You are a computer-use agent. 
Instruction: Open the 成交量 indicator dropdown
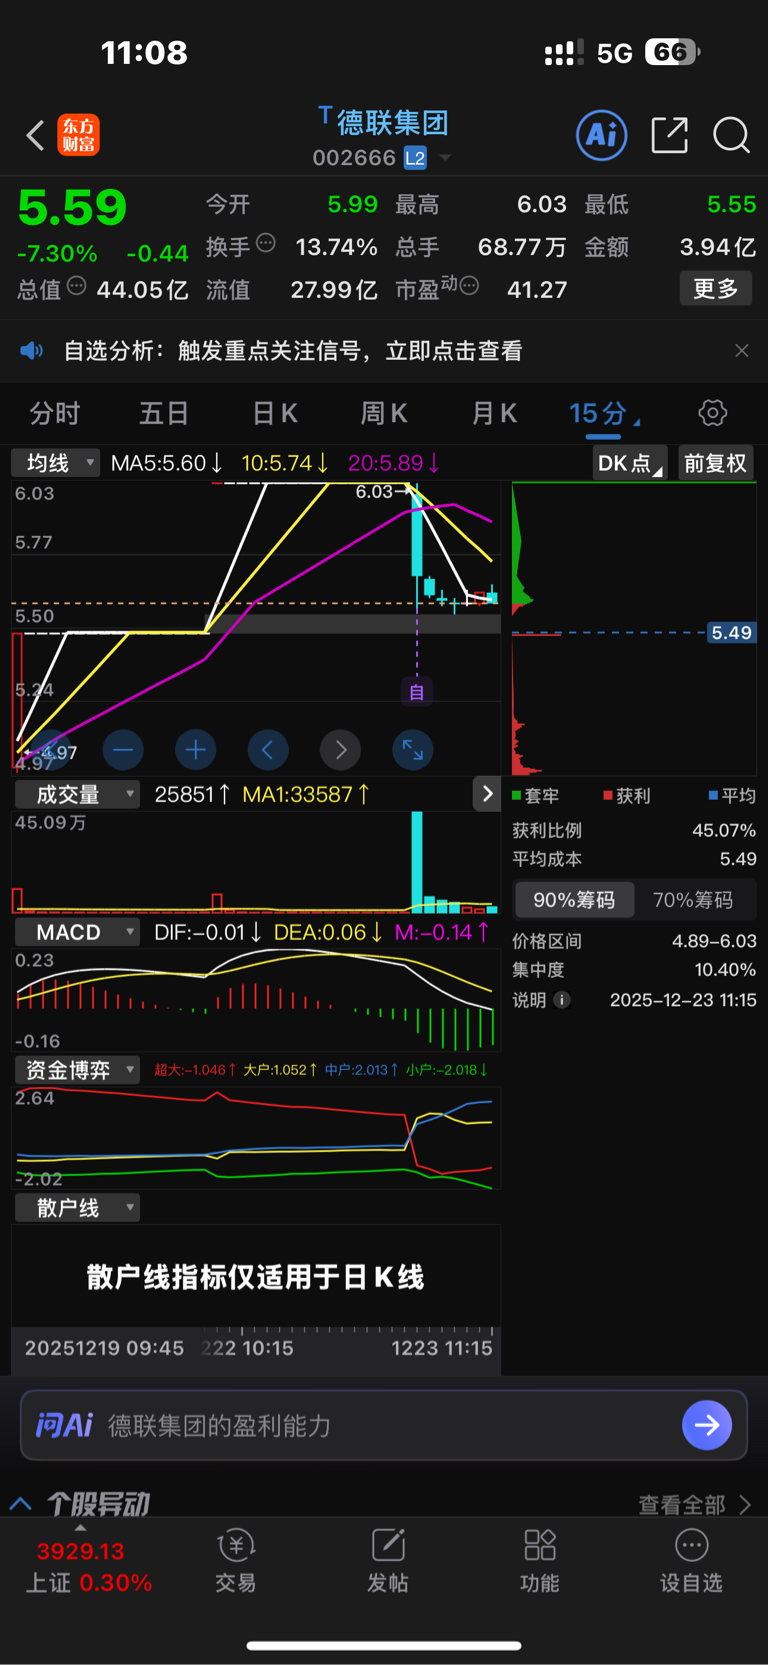(x=77, y=794)
